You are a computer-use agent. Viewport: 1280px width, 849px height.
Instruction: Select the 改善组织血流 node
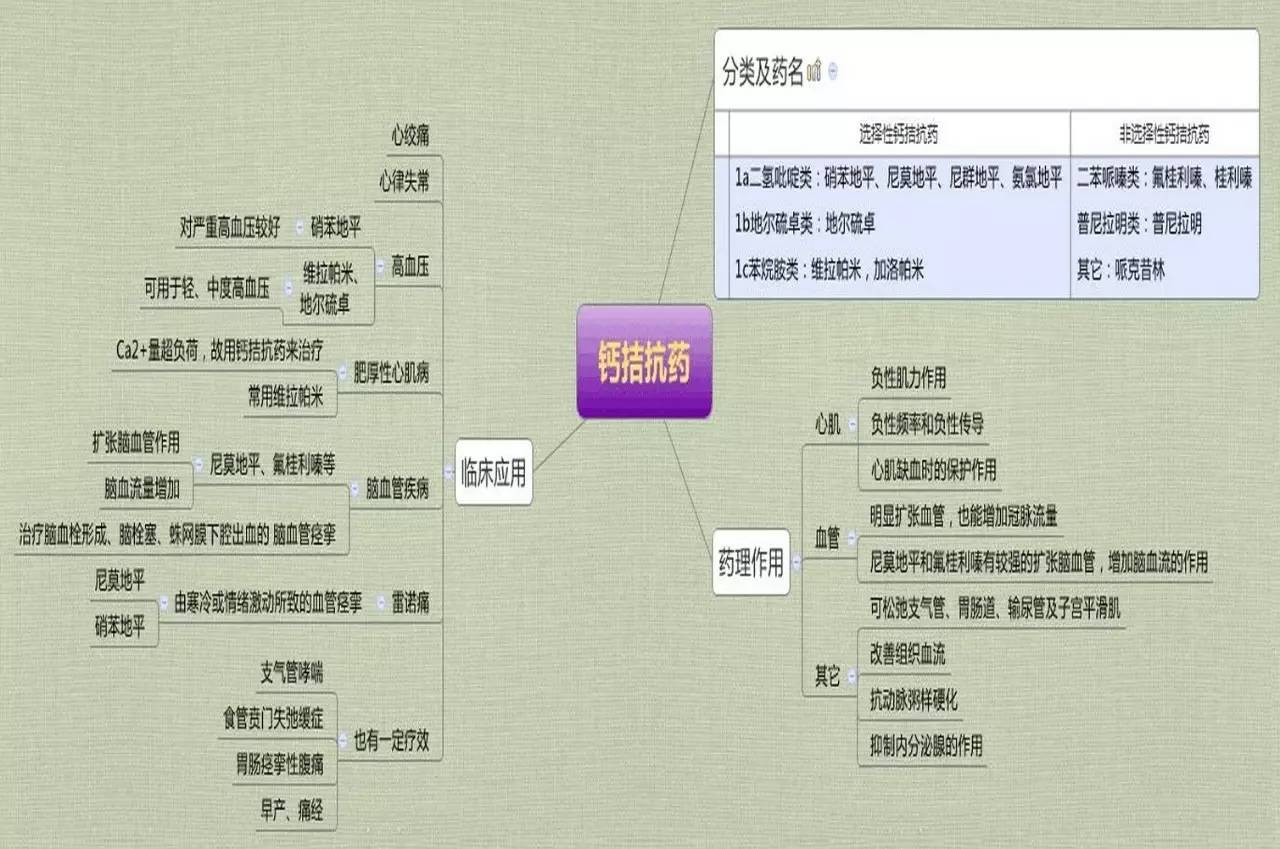908,655
